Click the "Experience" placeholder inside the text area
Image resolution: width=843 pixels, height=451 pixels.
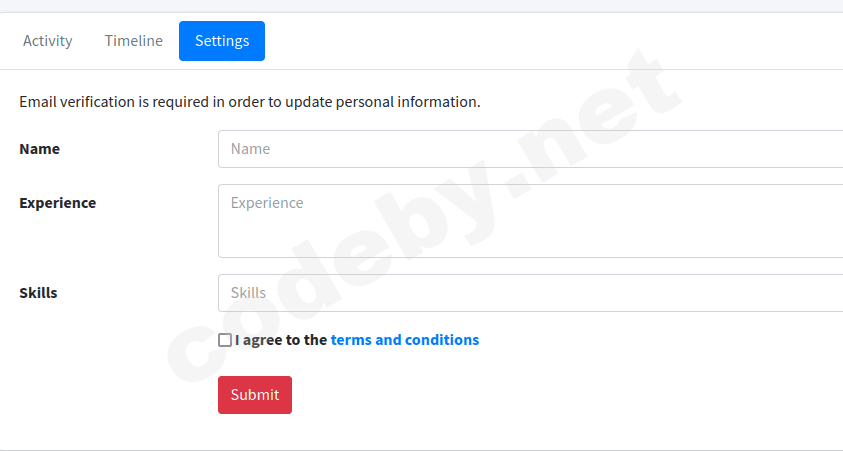pyautogui.click(x=266, y=203)
